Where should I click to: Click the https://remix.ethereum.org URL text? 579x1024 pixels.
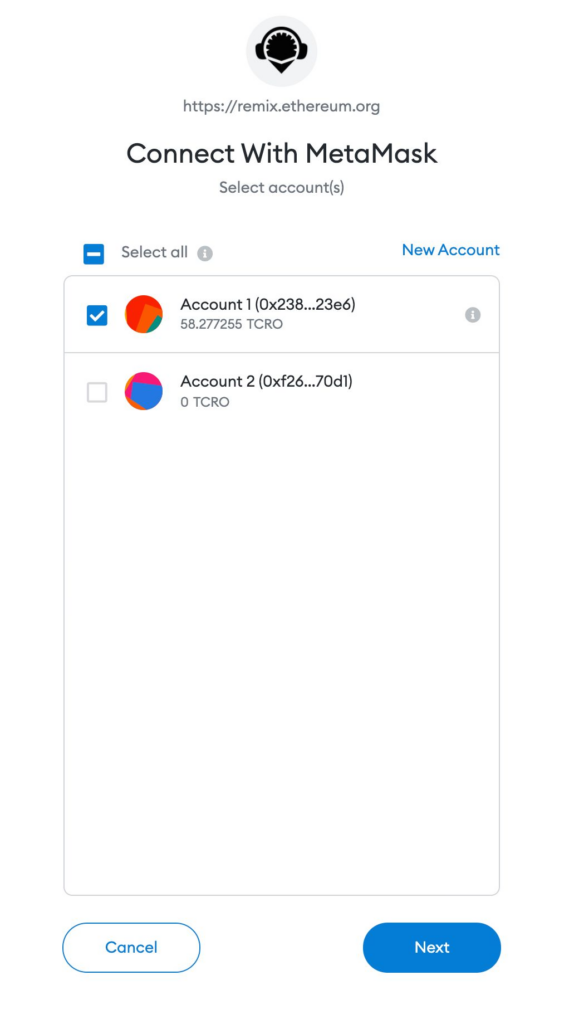pyautogui.click(x=281, y=106)
